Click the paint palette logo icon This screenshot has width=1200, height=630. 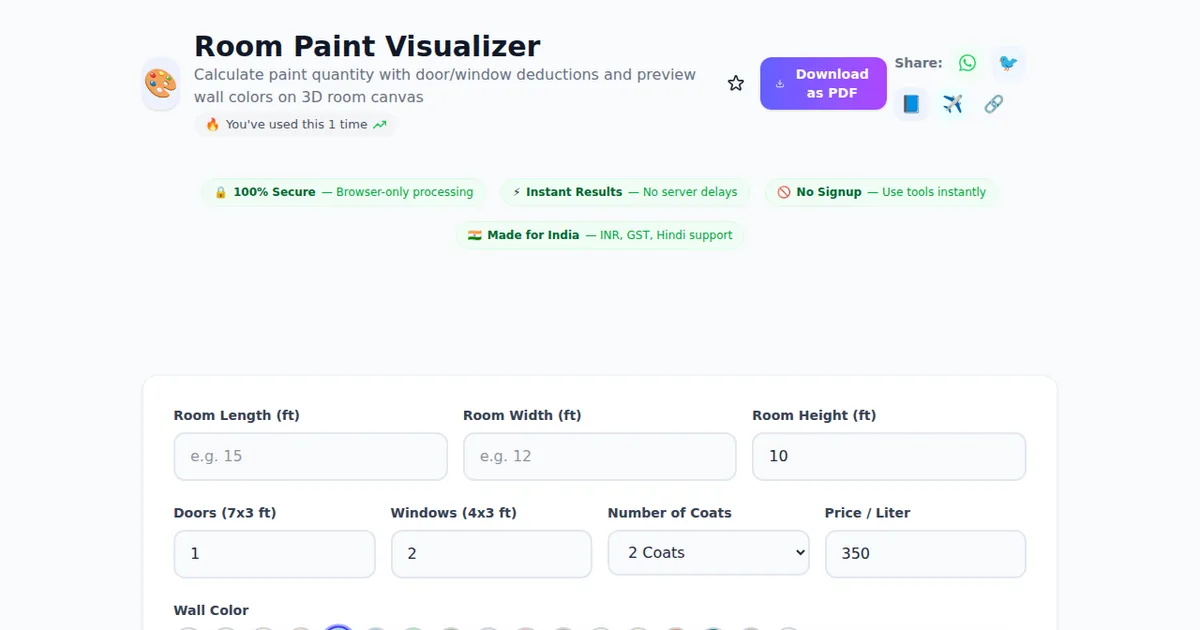tap(161, 84)
